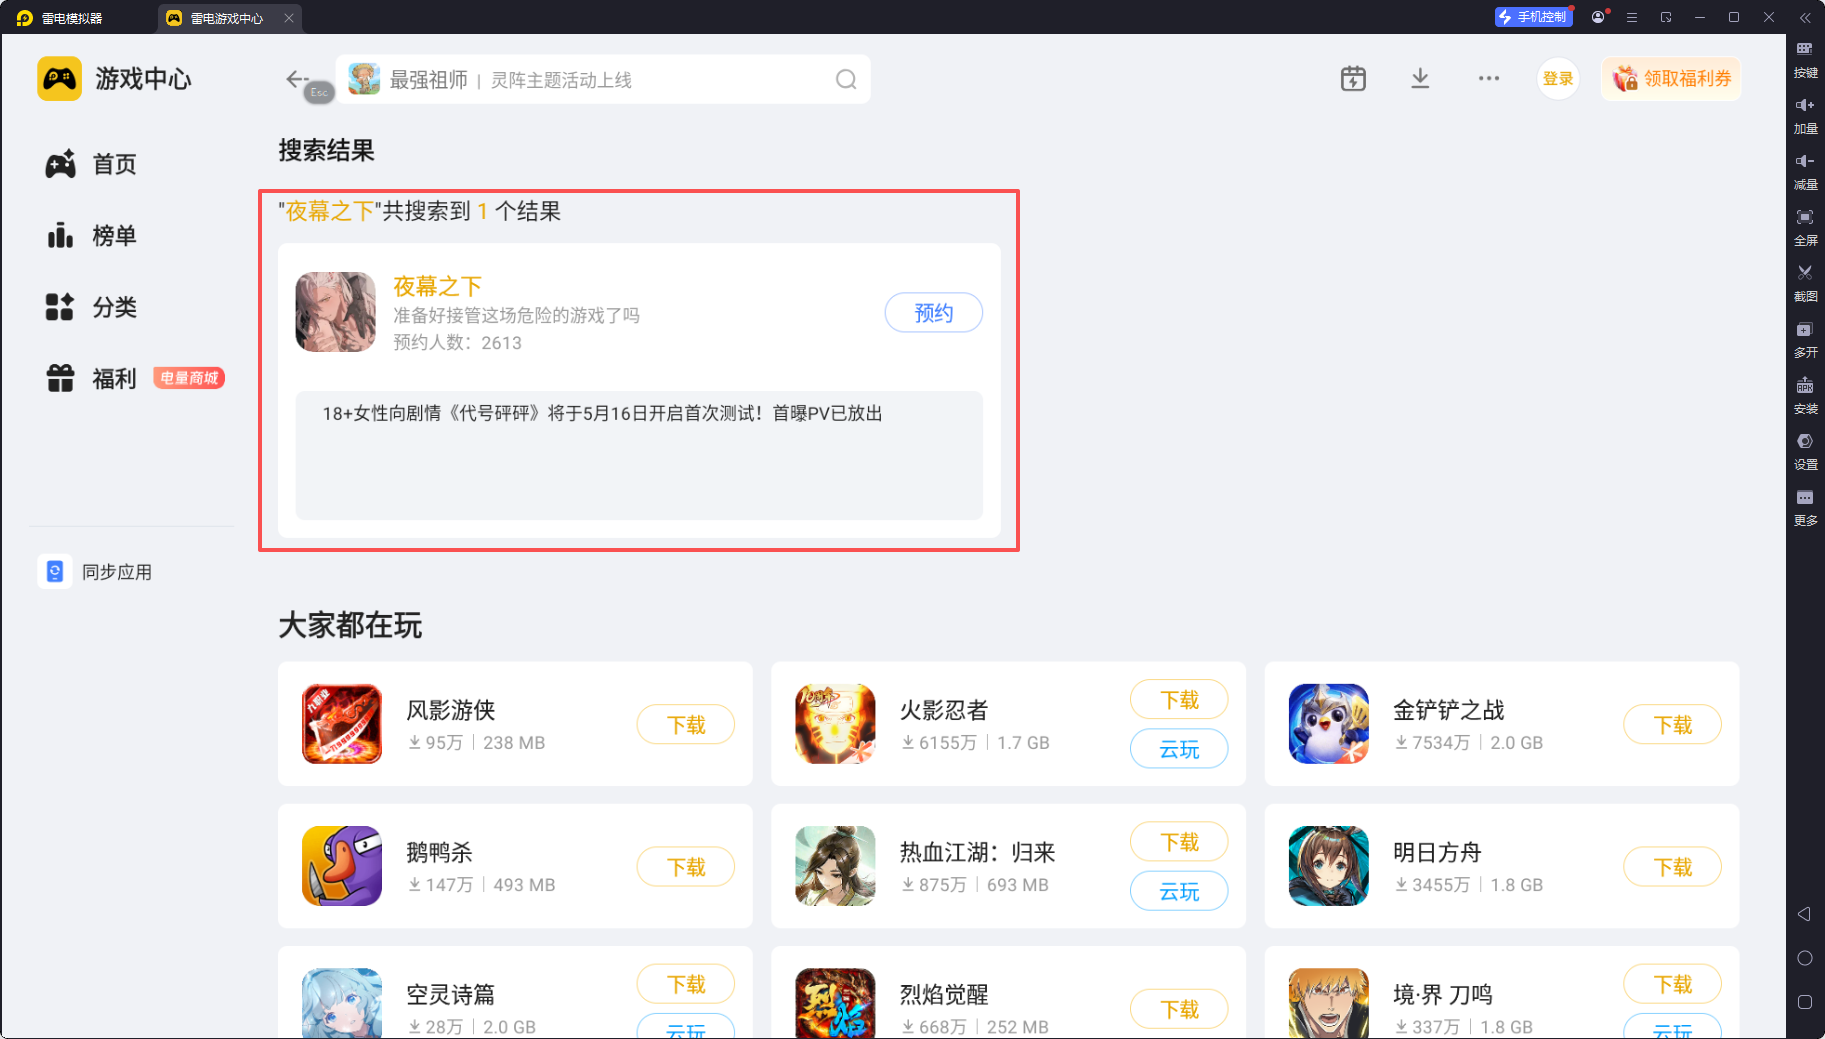Screen dimensions: 1825x1039
Task: Click the 游戏中心 logo
Action: coord(114,79)
